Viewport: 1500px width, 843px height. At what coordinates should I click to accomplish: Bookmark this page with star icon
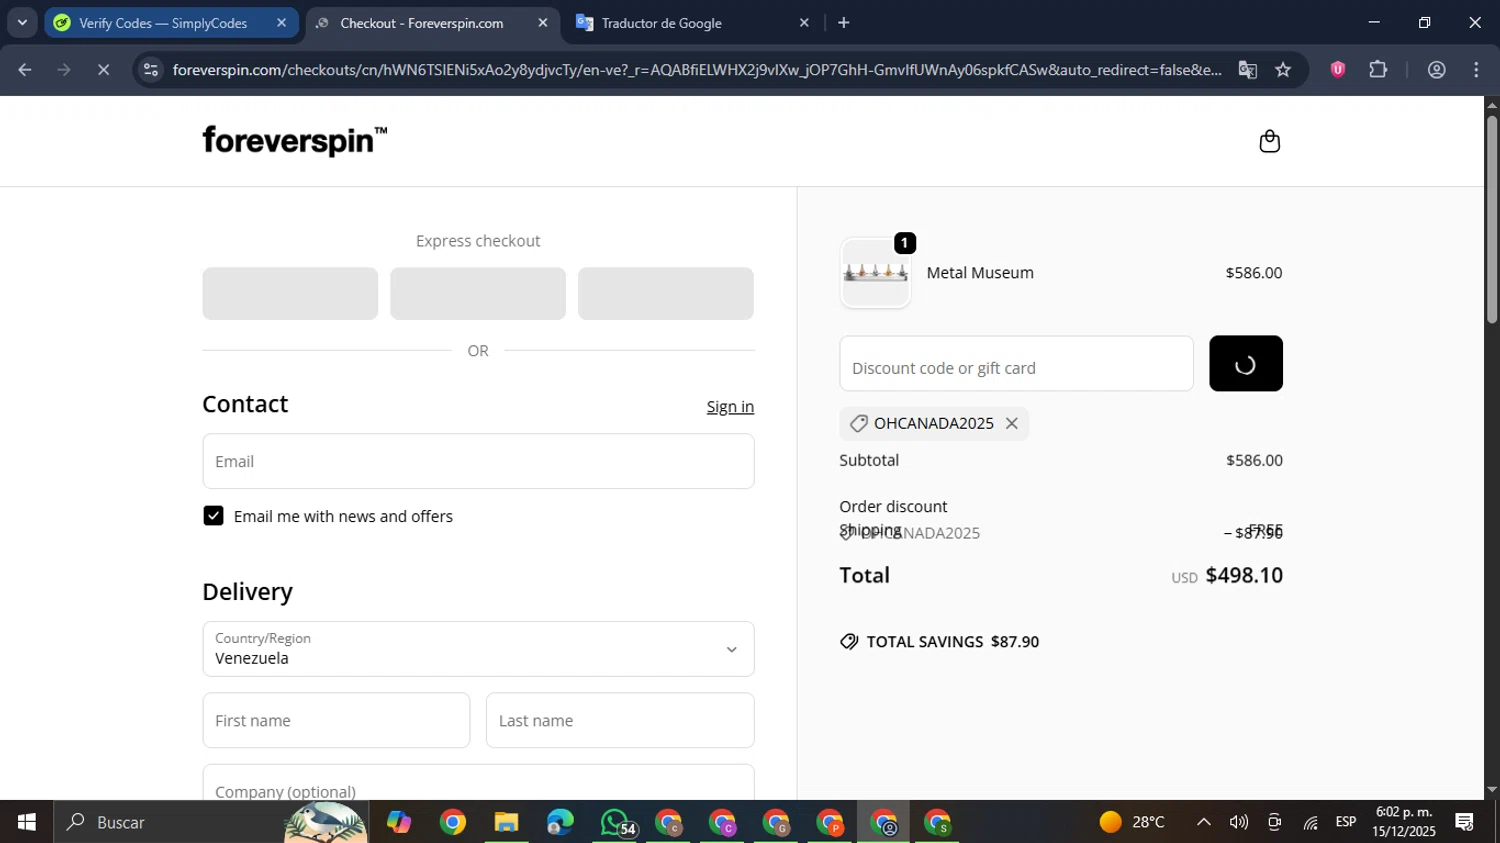point(1283,70)
